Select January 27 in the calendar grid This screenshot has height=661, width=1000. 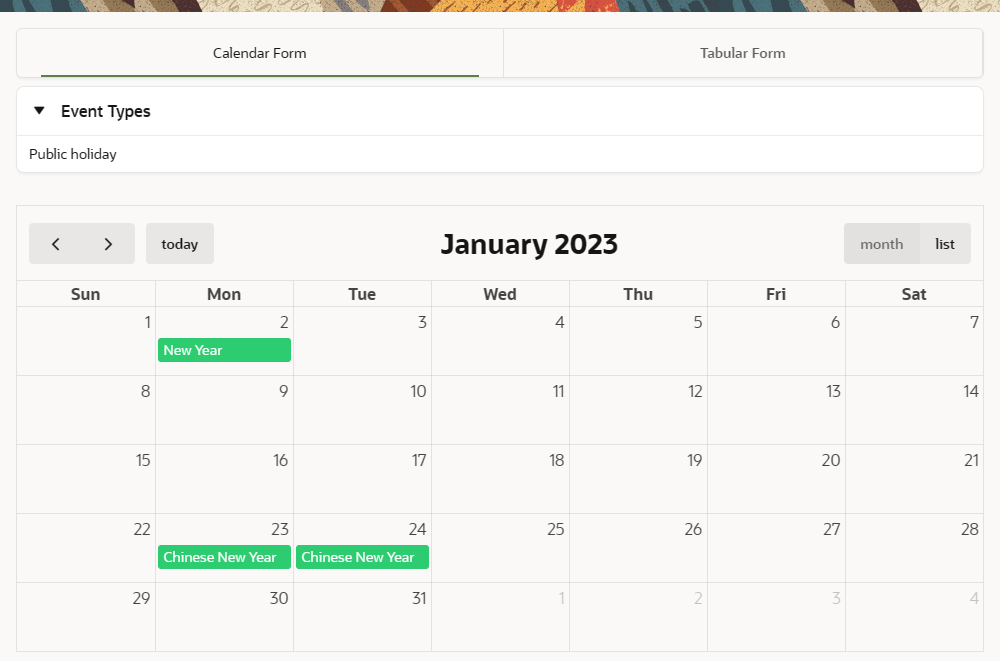[x=776, y=547]
